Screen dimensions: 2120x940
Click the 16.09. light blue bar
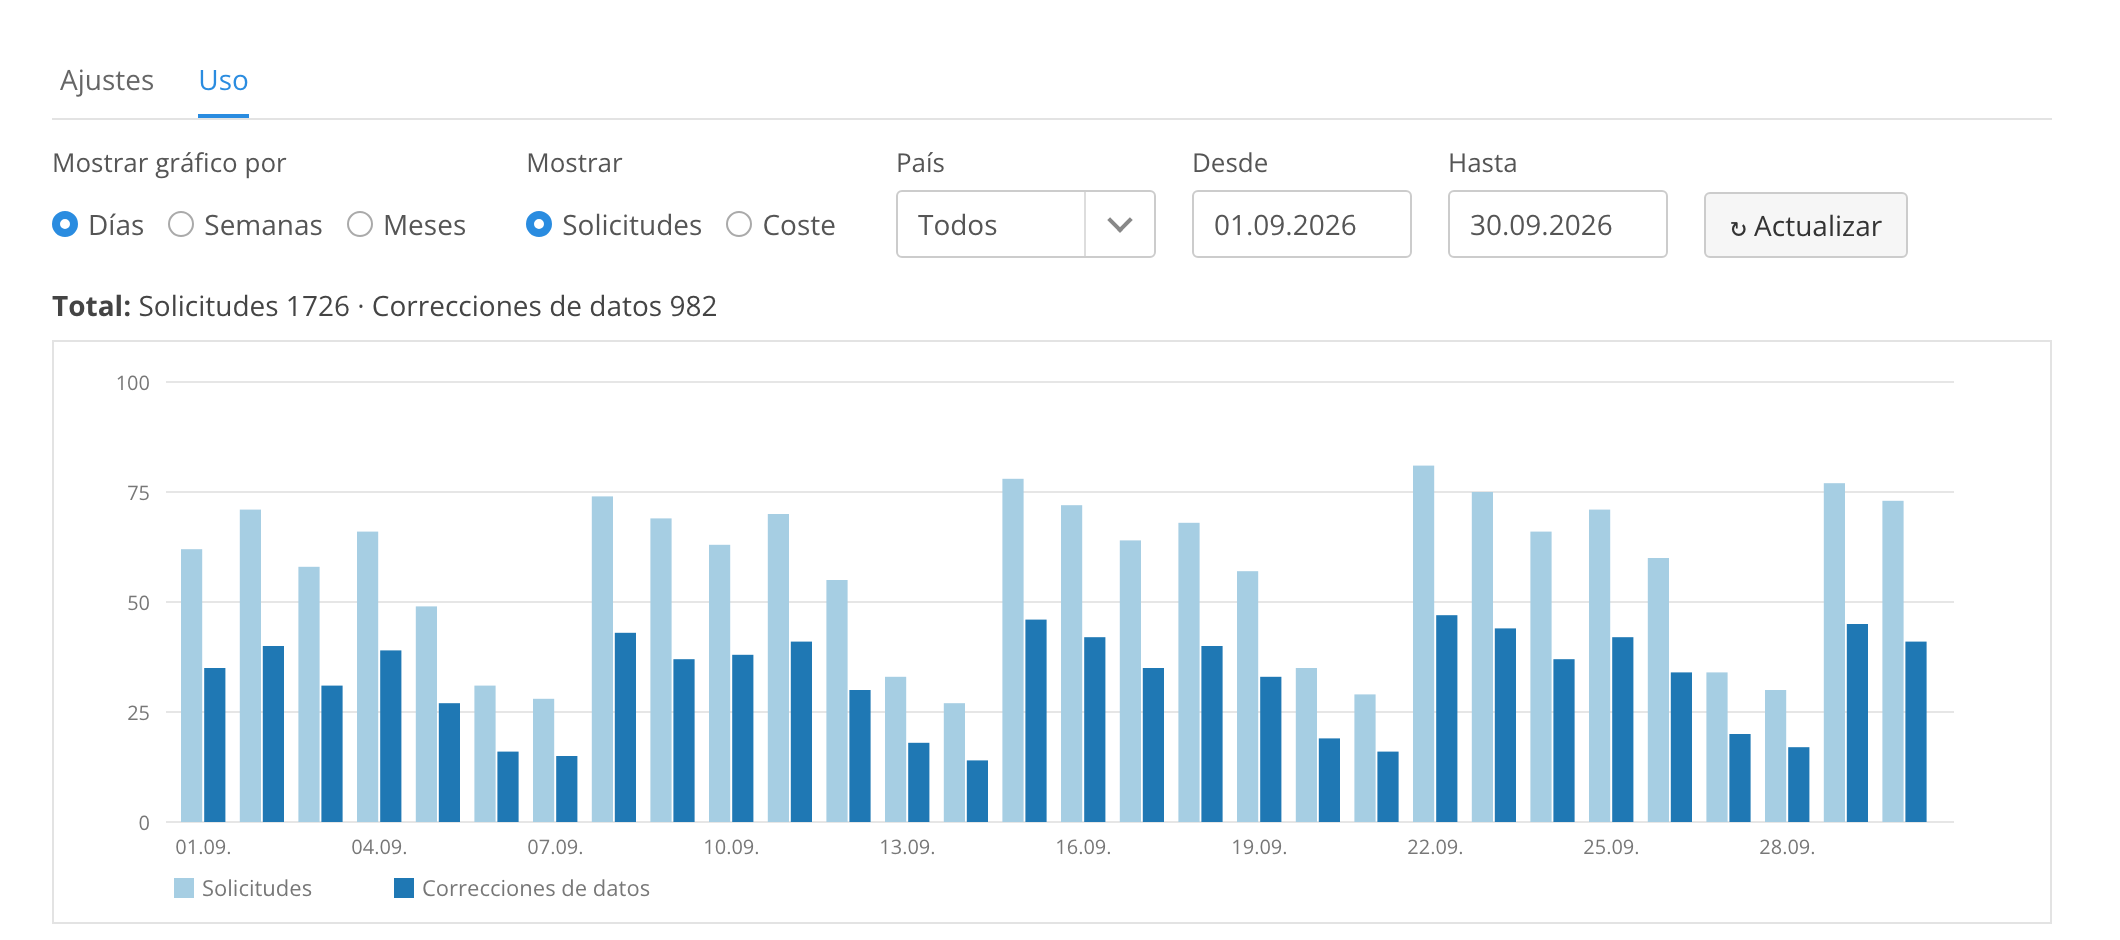coord(1072,664)
